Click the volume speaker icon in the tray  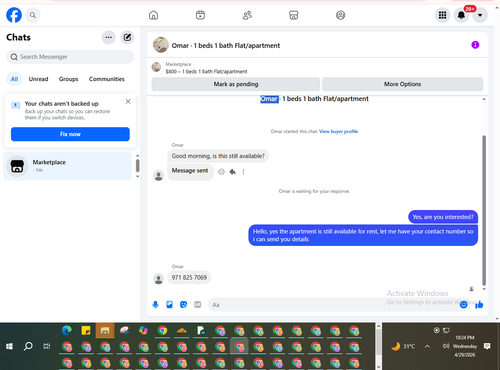point(446,346)
